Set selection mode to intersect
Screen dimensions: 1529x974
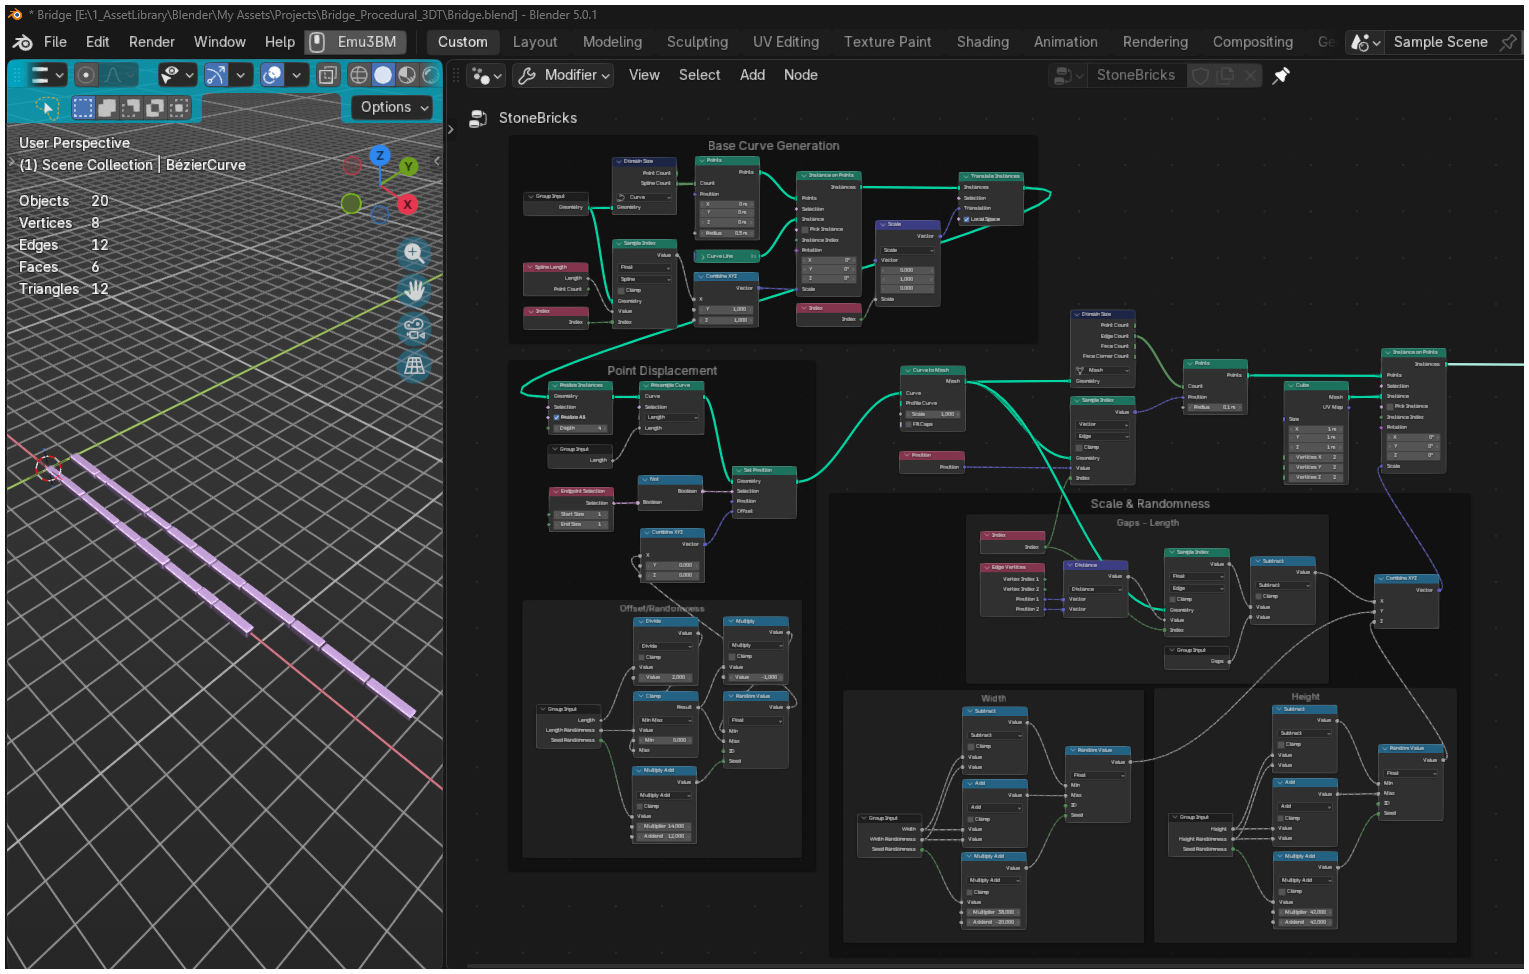point(179,107)
